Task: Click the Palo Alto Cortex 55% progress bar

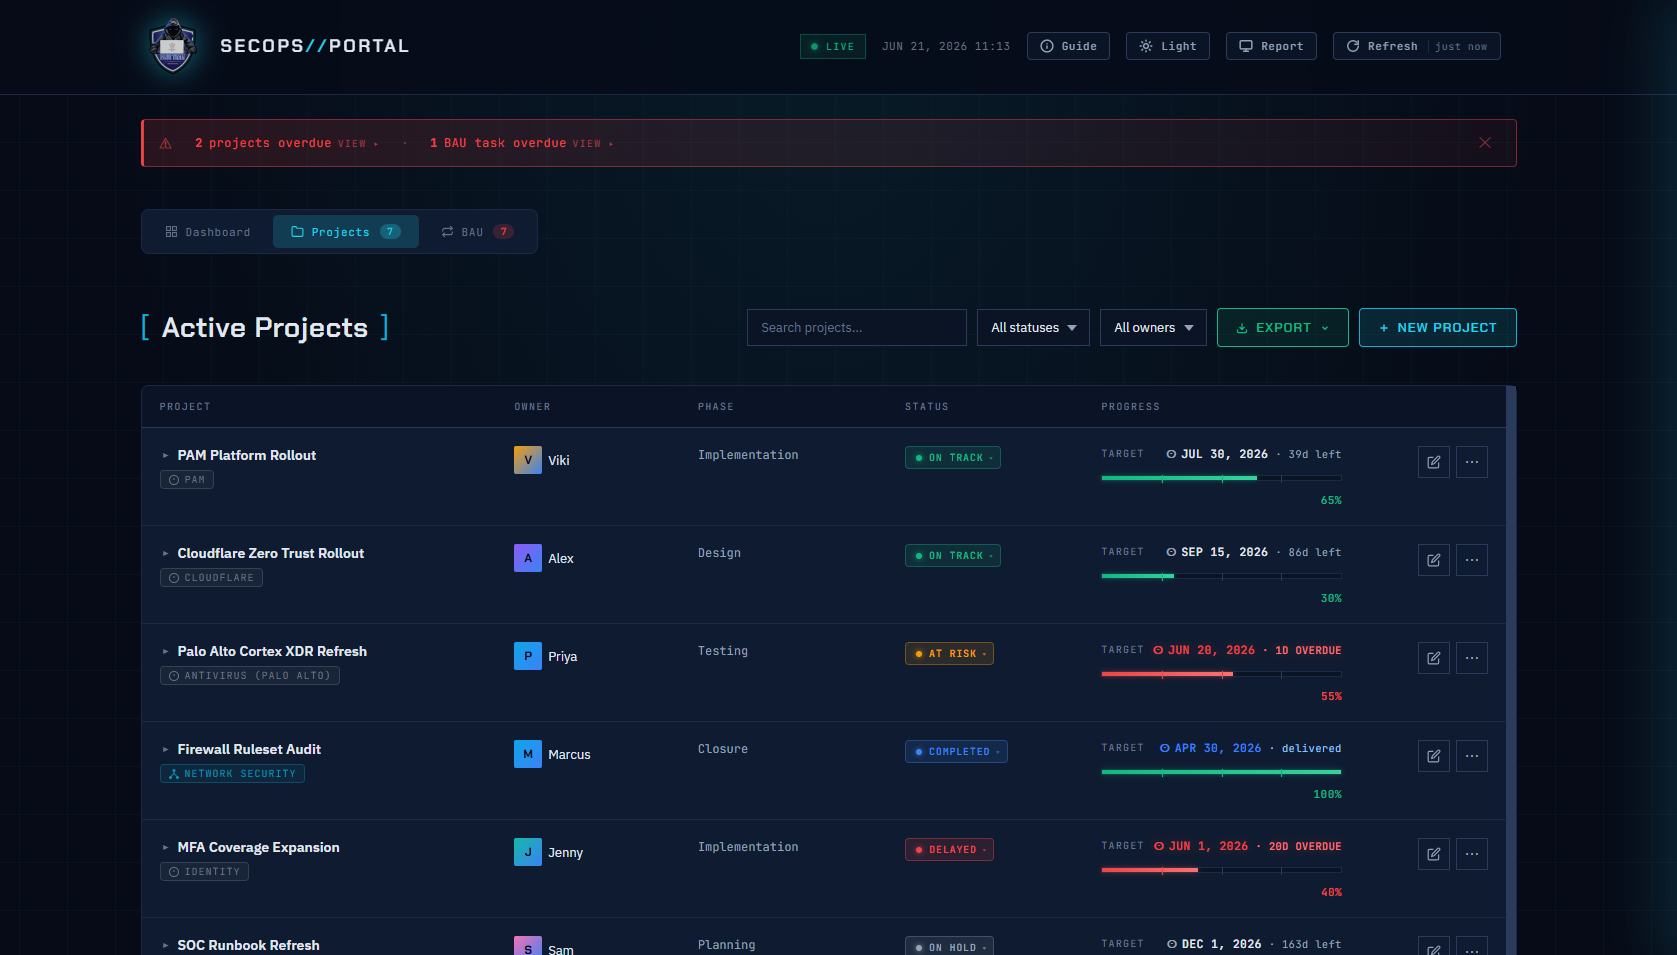Action: [x=1221, y=674]
